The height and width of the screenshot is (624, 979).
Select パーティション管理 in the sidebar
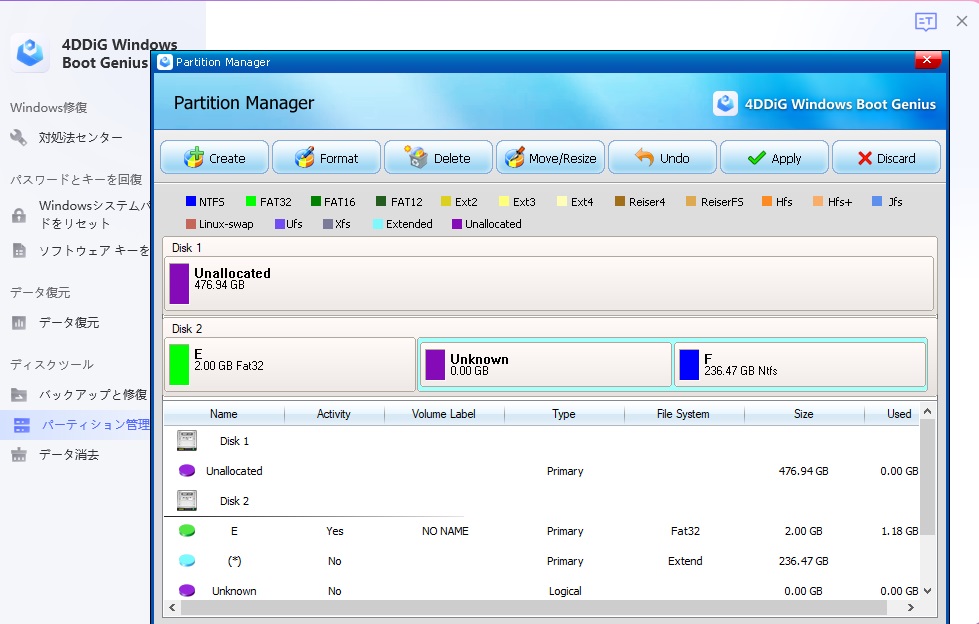(96, 425)
